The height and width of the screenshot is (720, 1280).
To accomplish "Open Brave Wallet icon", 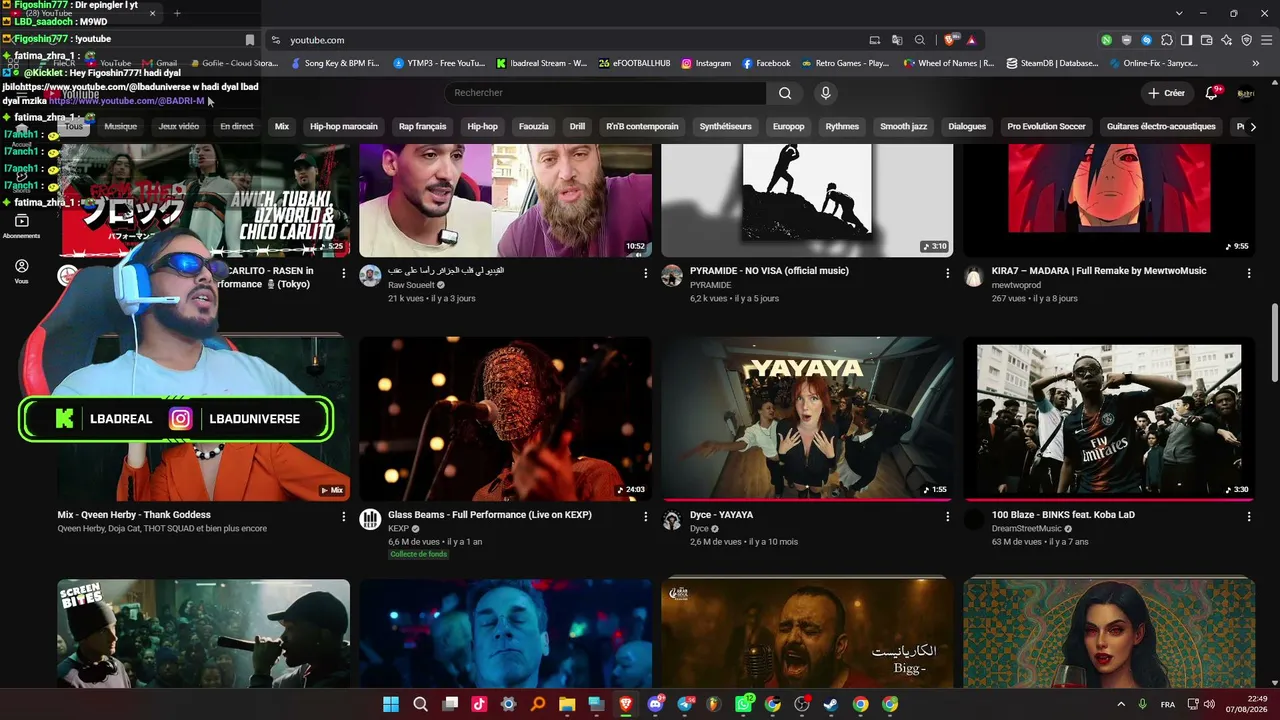I will pos(1206,40).
